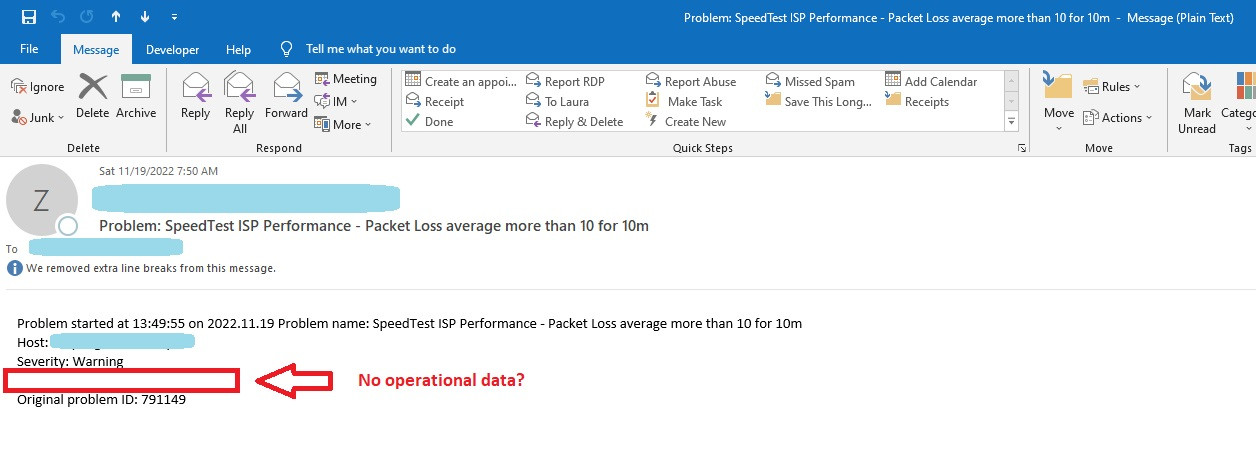
Task: Run the Receipts quick step
Action: point(917,101)
